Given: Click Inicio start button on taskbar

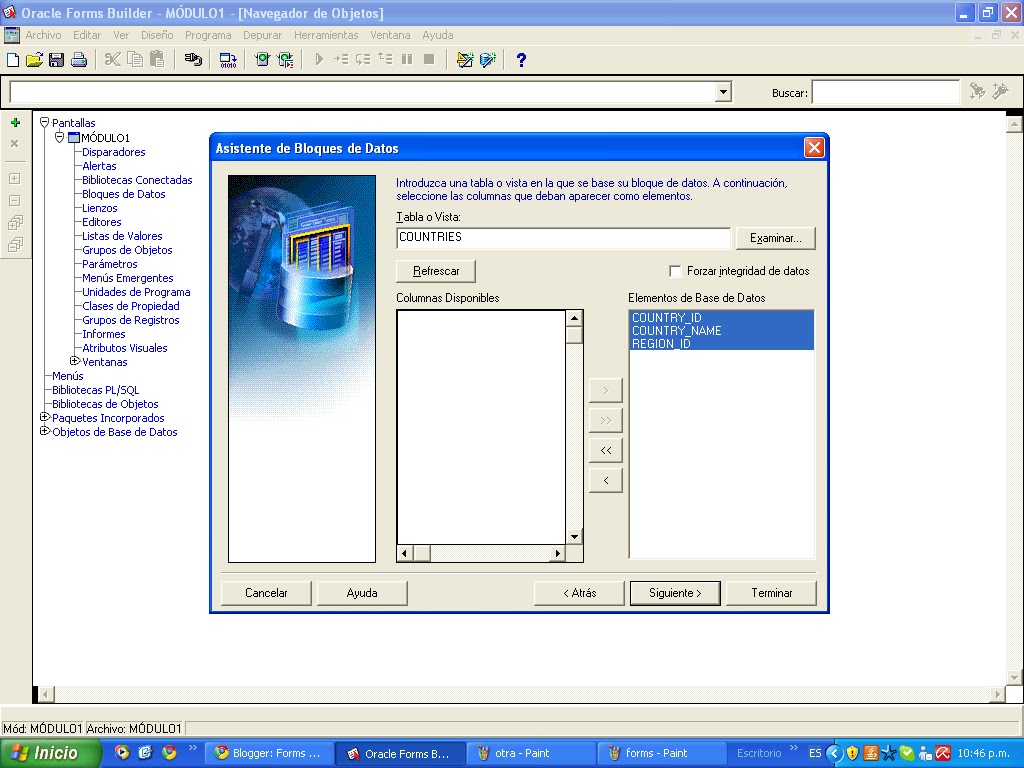Looking at the screenshot, I should tap(51, 753).
